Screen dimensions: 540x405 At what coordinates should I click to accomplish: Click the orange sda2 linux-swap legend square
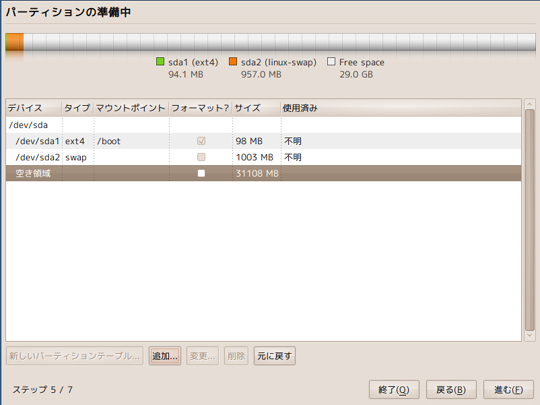click(x=233, y=62)
